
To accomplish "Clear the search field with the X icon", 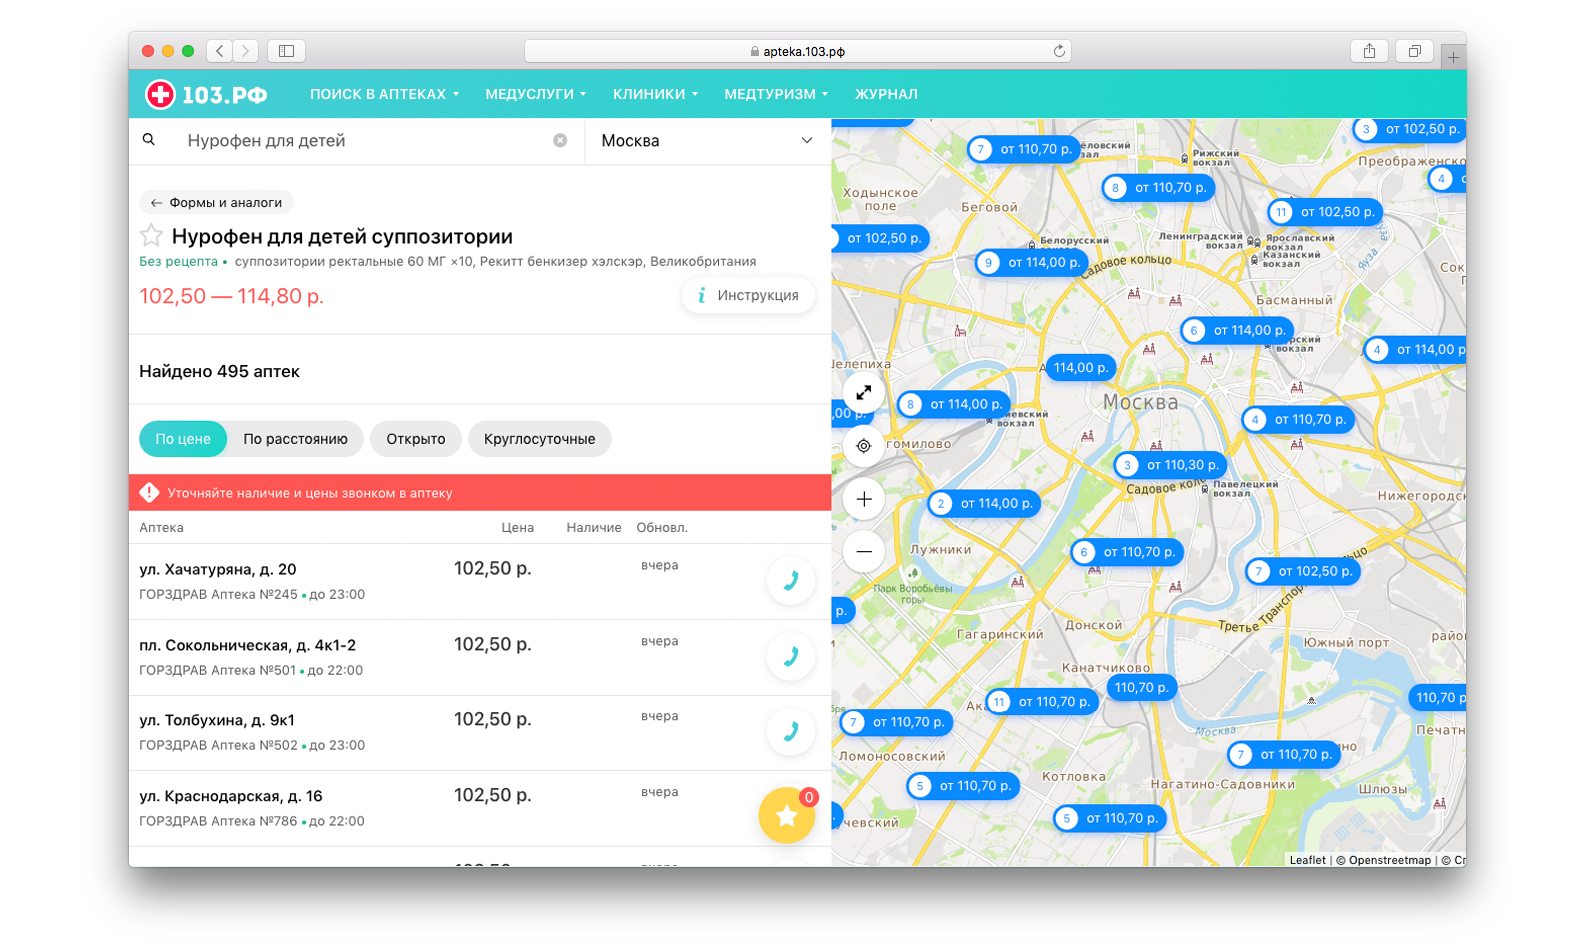I will [x=560, y=140].
